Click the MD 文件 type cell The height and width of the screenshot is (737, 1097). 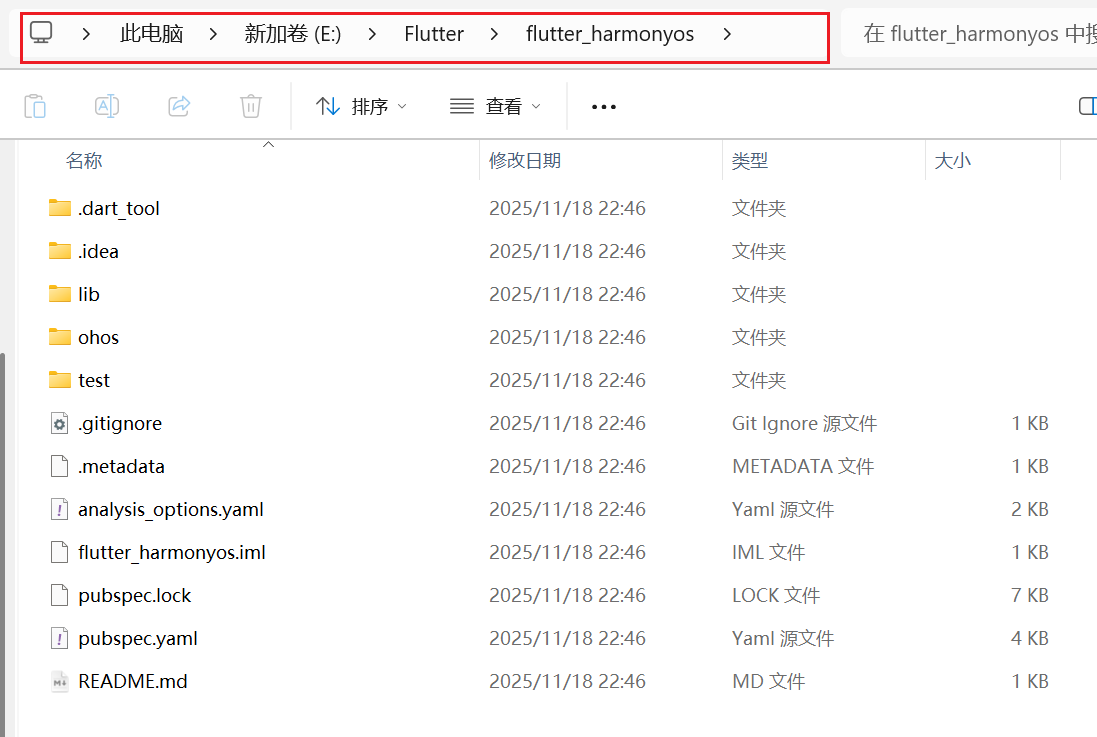(x=769, y=682)
